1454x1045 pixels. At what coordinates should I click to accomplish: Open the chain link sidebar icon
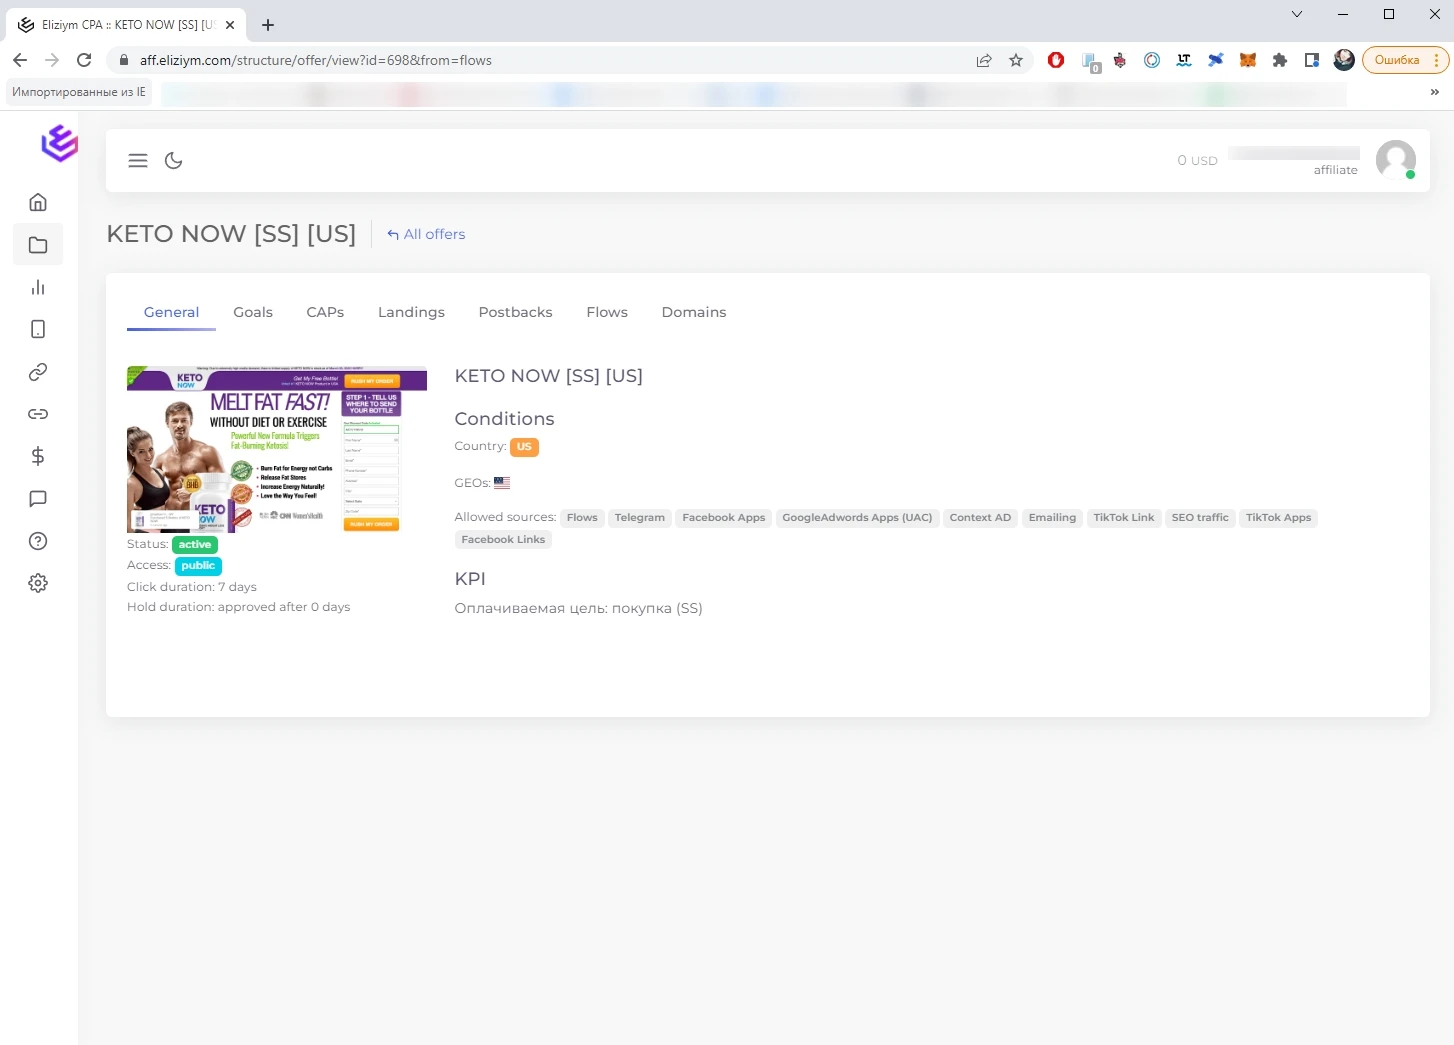point(38,372)
